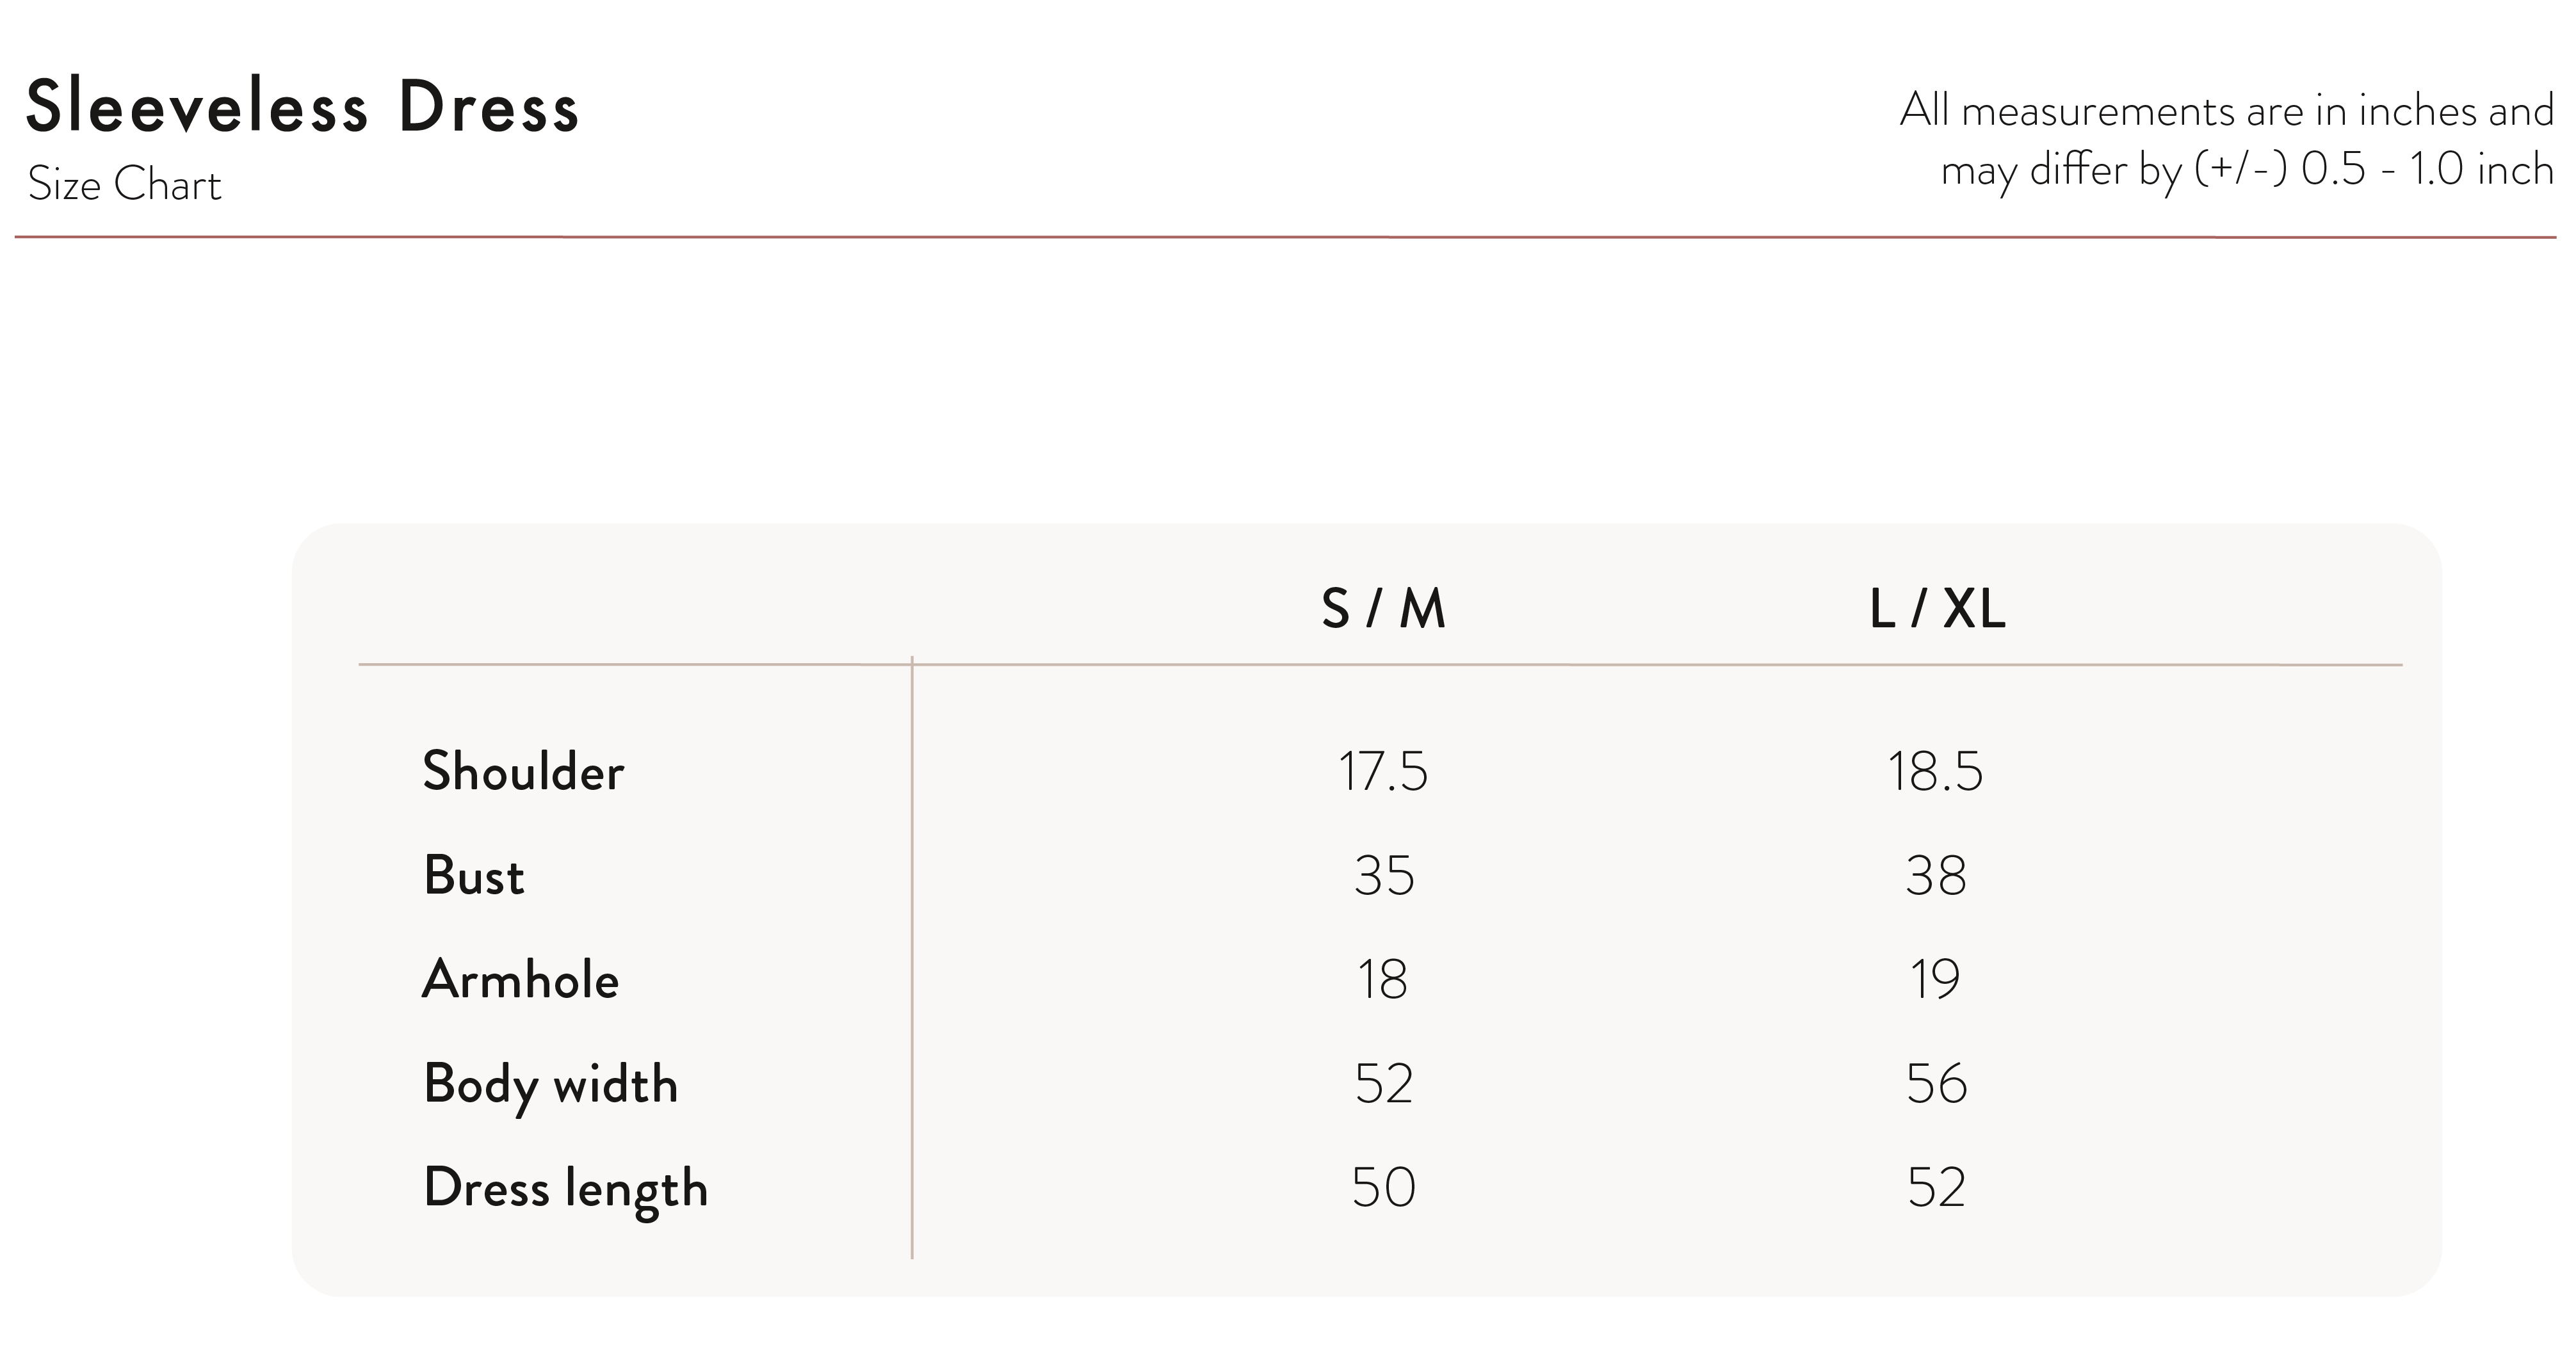The height and width of the screenshot is (1350, 2576).
Task: Select Dress length value 52 for L / XL
Action: click(x=1936, y=1188)
